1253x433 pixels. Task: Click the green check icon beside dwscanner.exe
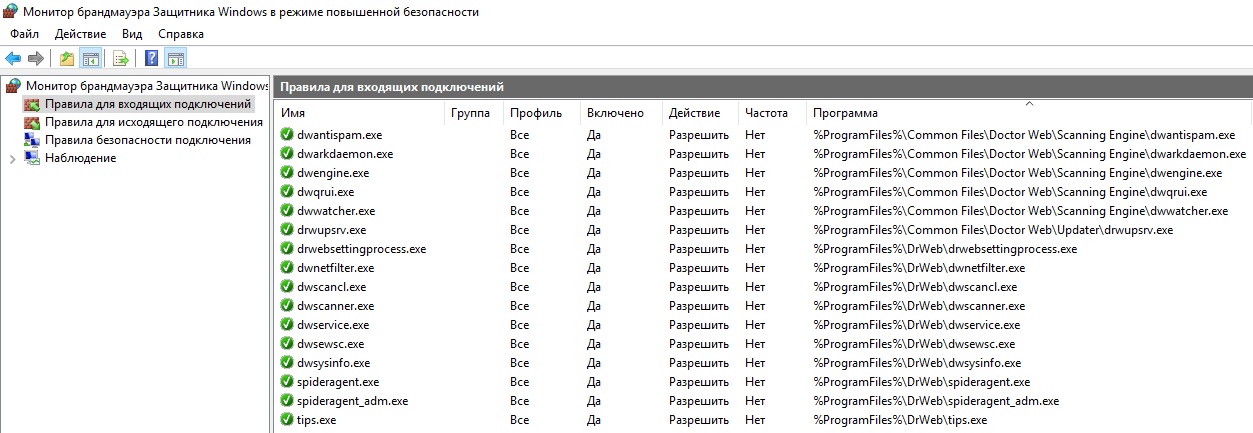point(287,306)
